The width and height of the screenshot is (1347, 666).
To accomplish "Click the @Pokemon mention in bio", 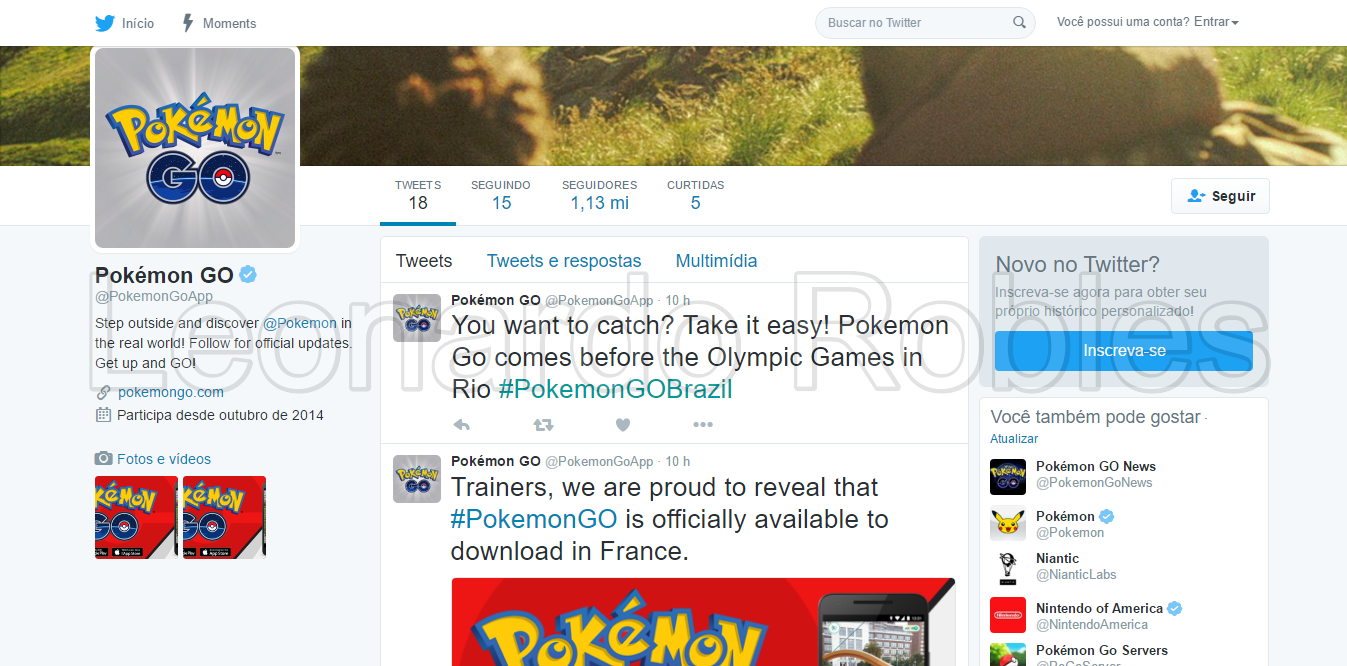I will click(x=300, y=323).
